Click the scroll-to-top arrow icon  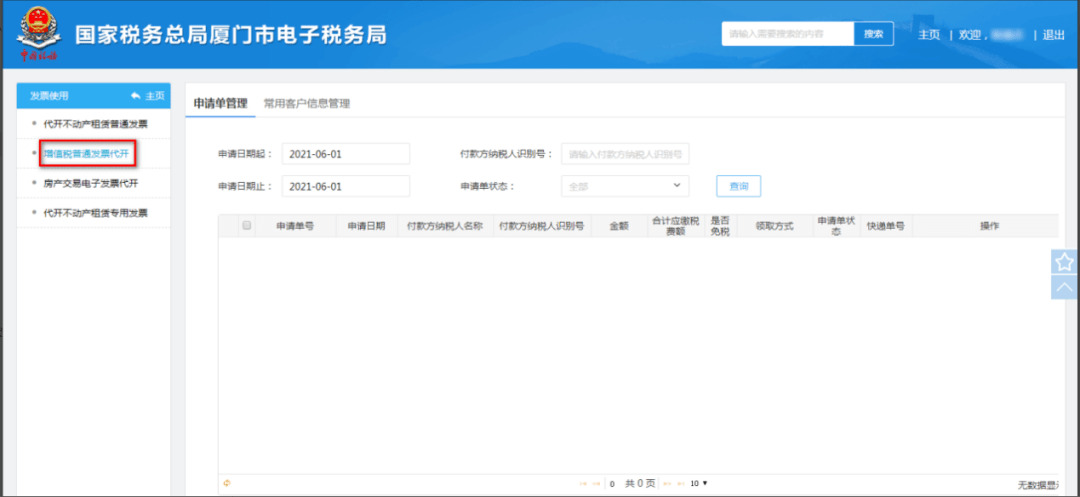pyautogui.click(x=1064, y=287)
